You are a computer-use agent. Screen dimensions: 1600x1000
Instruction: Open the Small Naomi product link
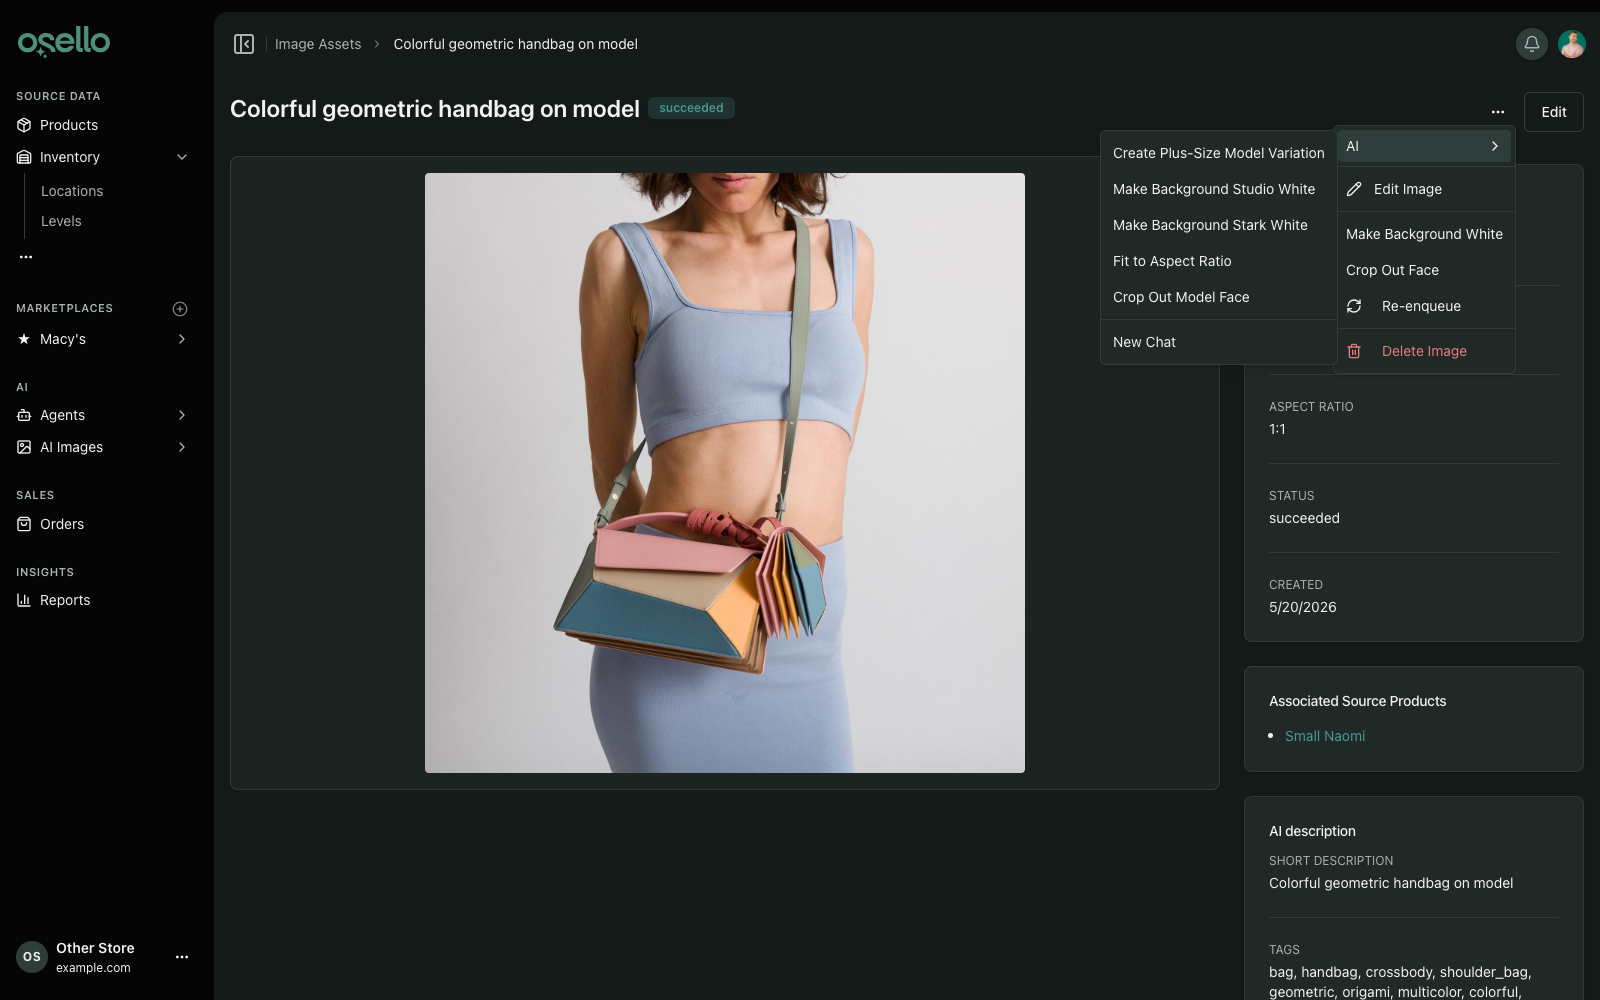1324,736
